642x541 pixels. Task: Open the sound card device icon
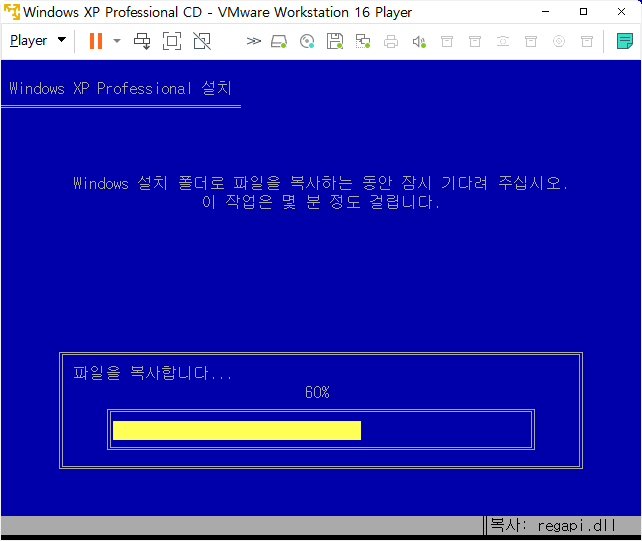tap(419, 41)
